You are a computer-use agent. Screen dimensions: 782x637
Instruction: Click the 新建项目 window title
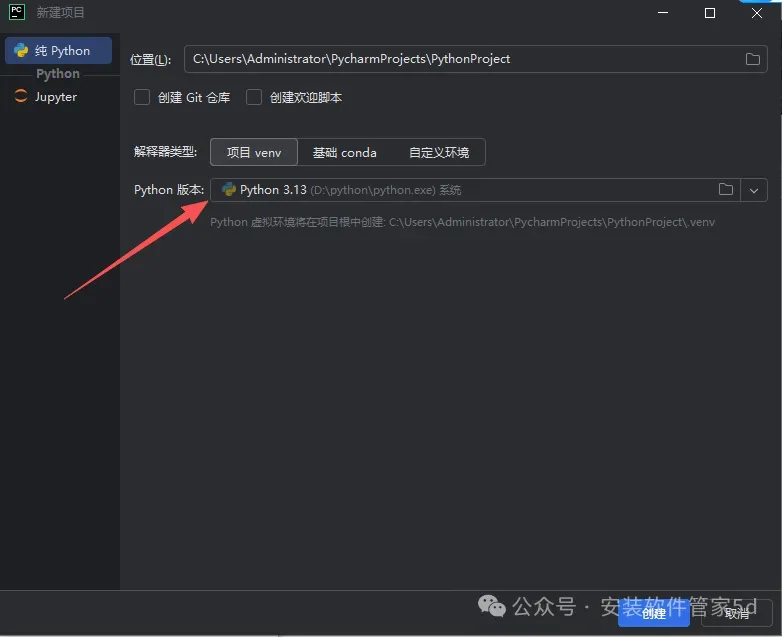point(60,12)
